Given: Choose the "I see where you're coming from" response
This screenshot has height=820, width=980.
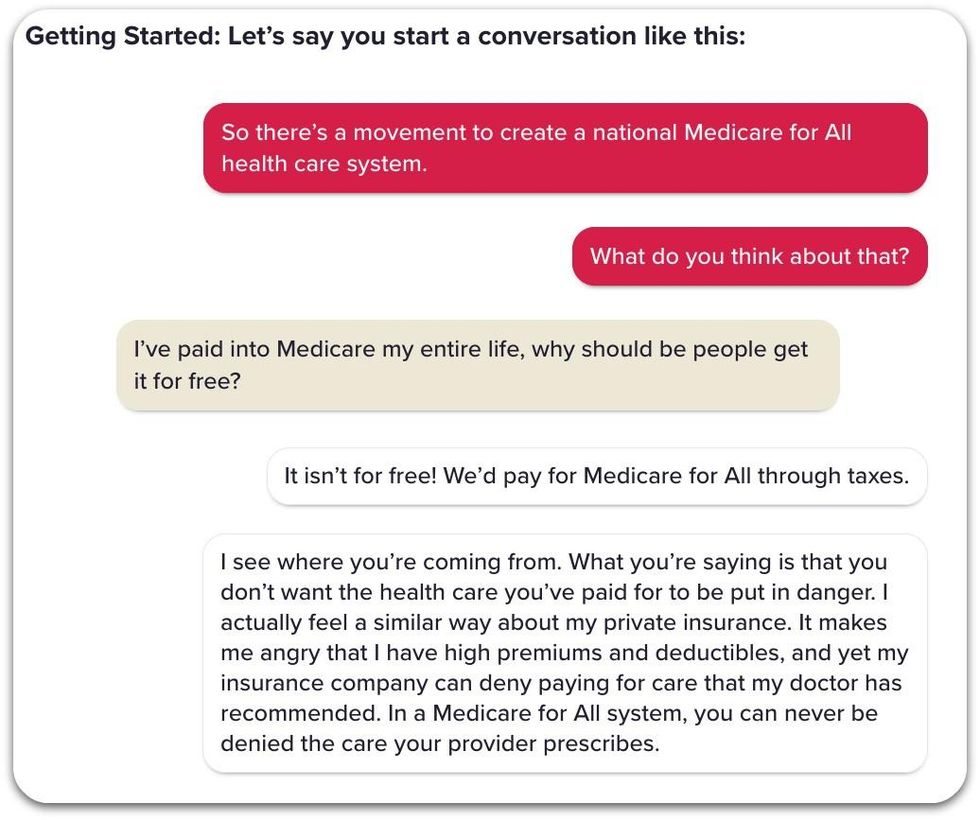Looking at the screenshot, I should pyautogui.click(x=564, y=652).
